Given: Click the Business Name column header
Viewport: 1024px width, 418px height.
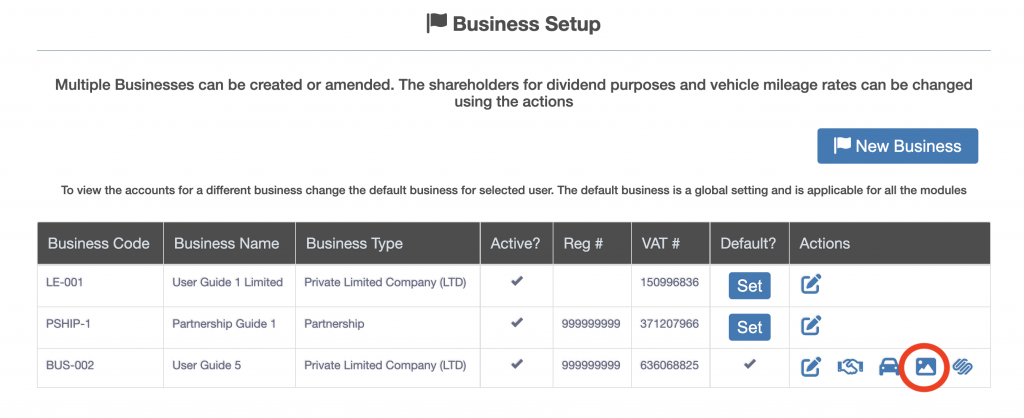Looking at the screenshot, I should tap(226, 243).
